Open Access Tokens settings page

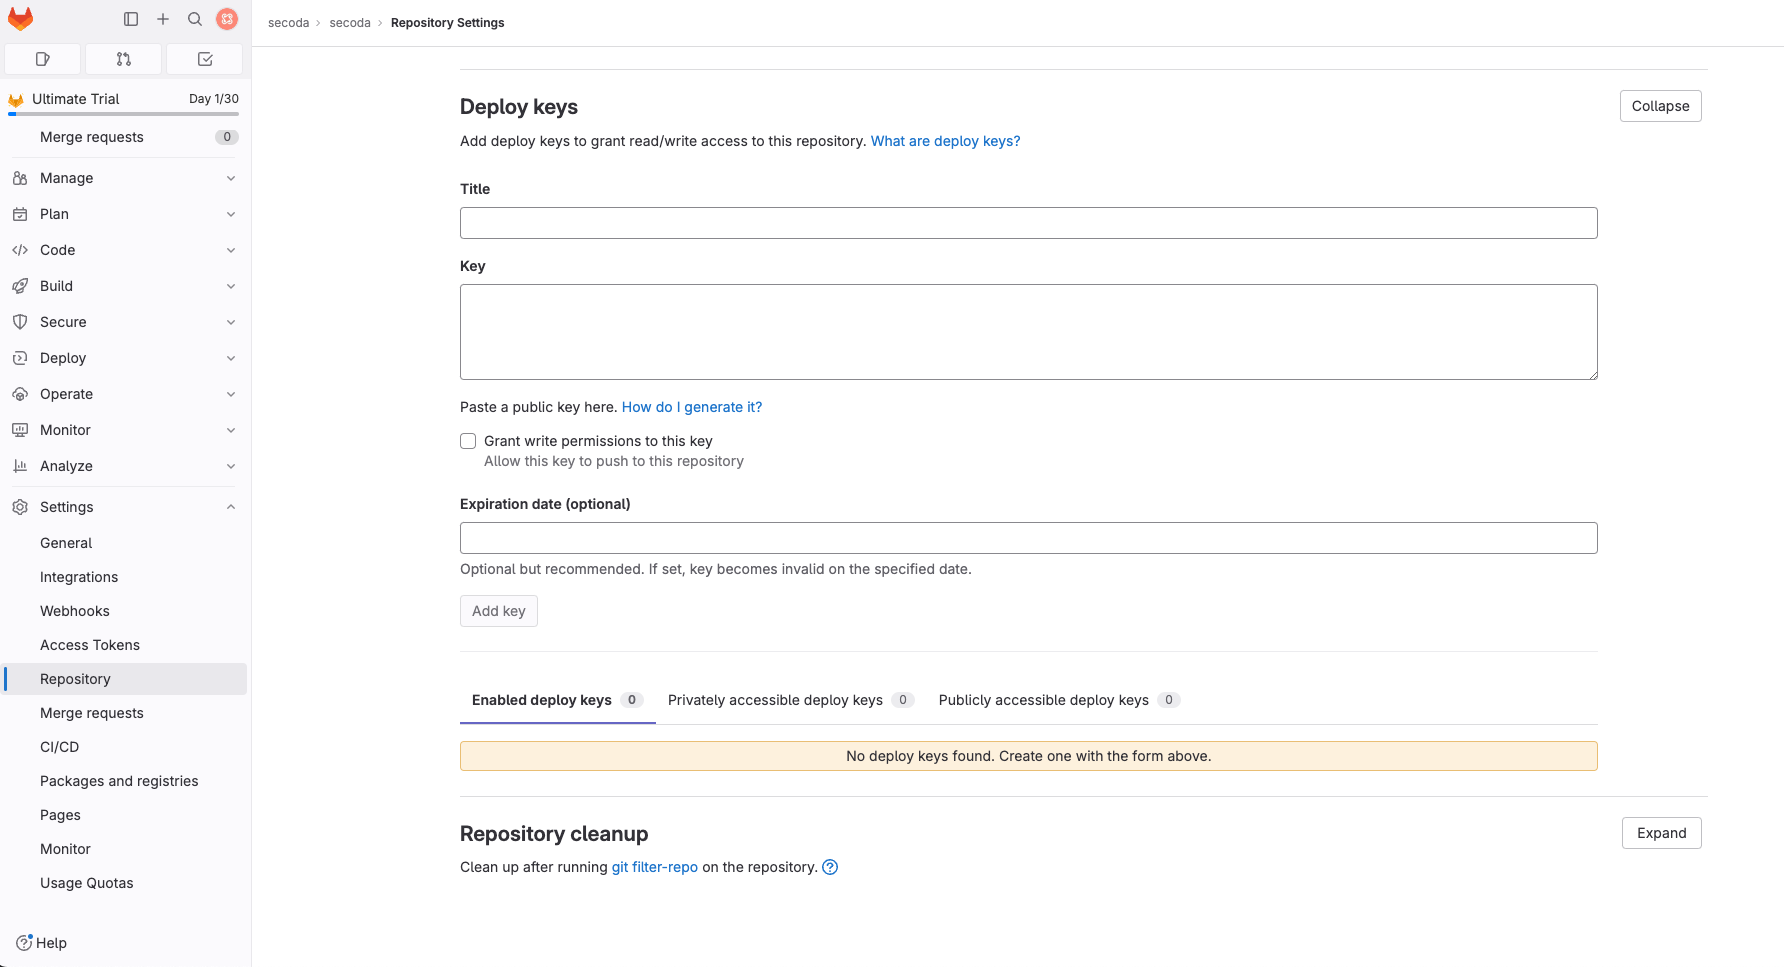[x=90, y=645]
